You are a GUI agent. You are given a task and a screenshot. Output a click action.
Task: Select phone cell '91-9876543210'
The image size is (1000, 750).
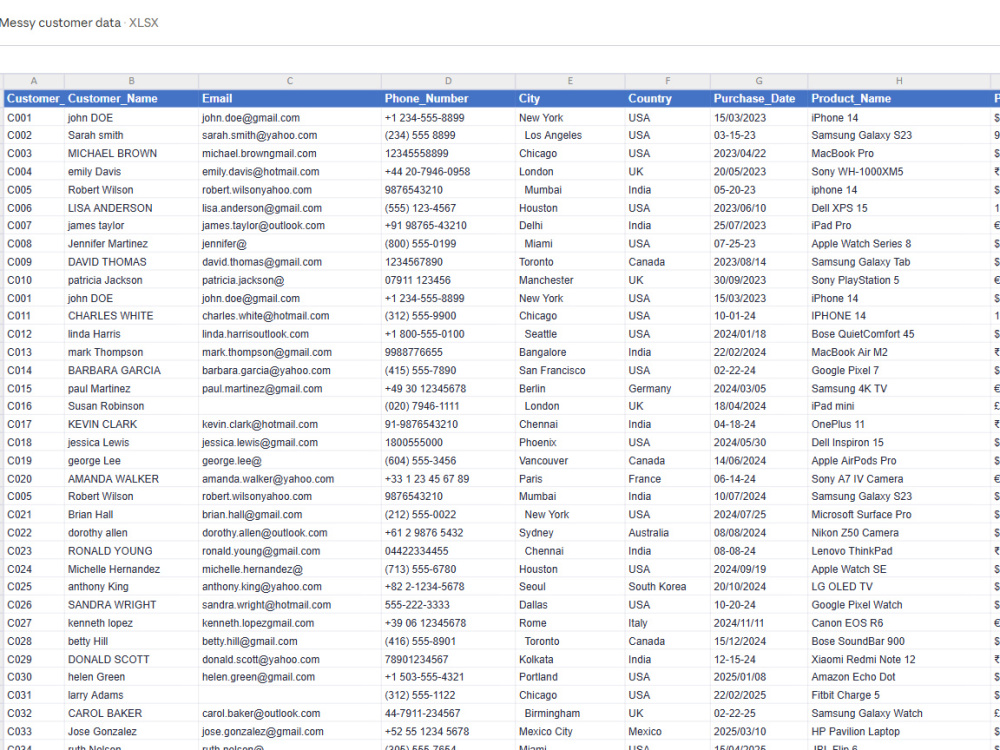(x=448, y=424)
